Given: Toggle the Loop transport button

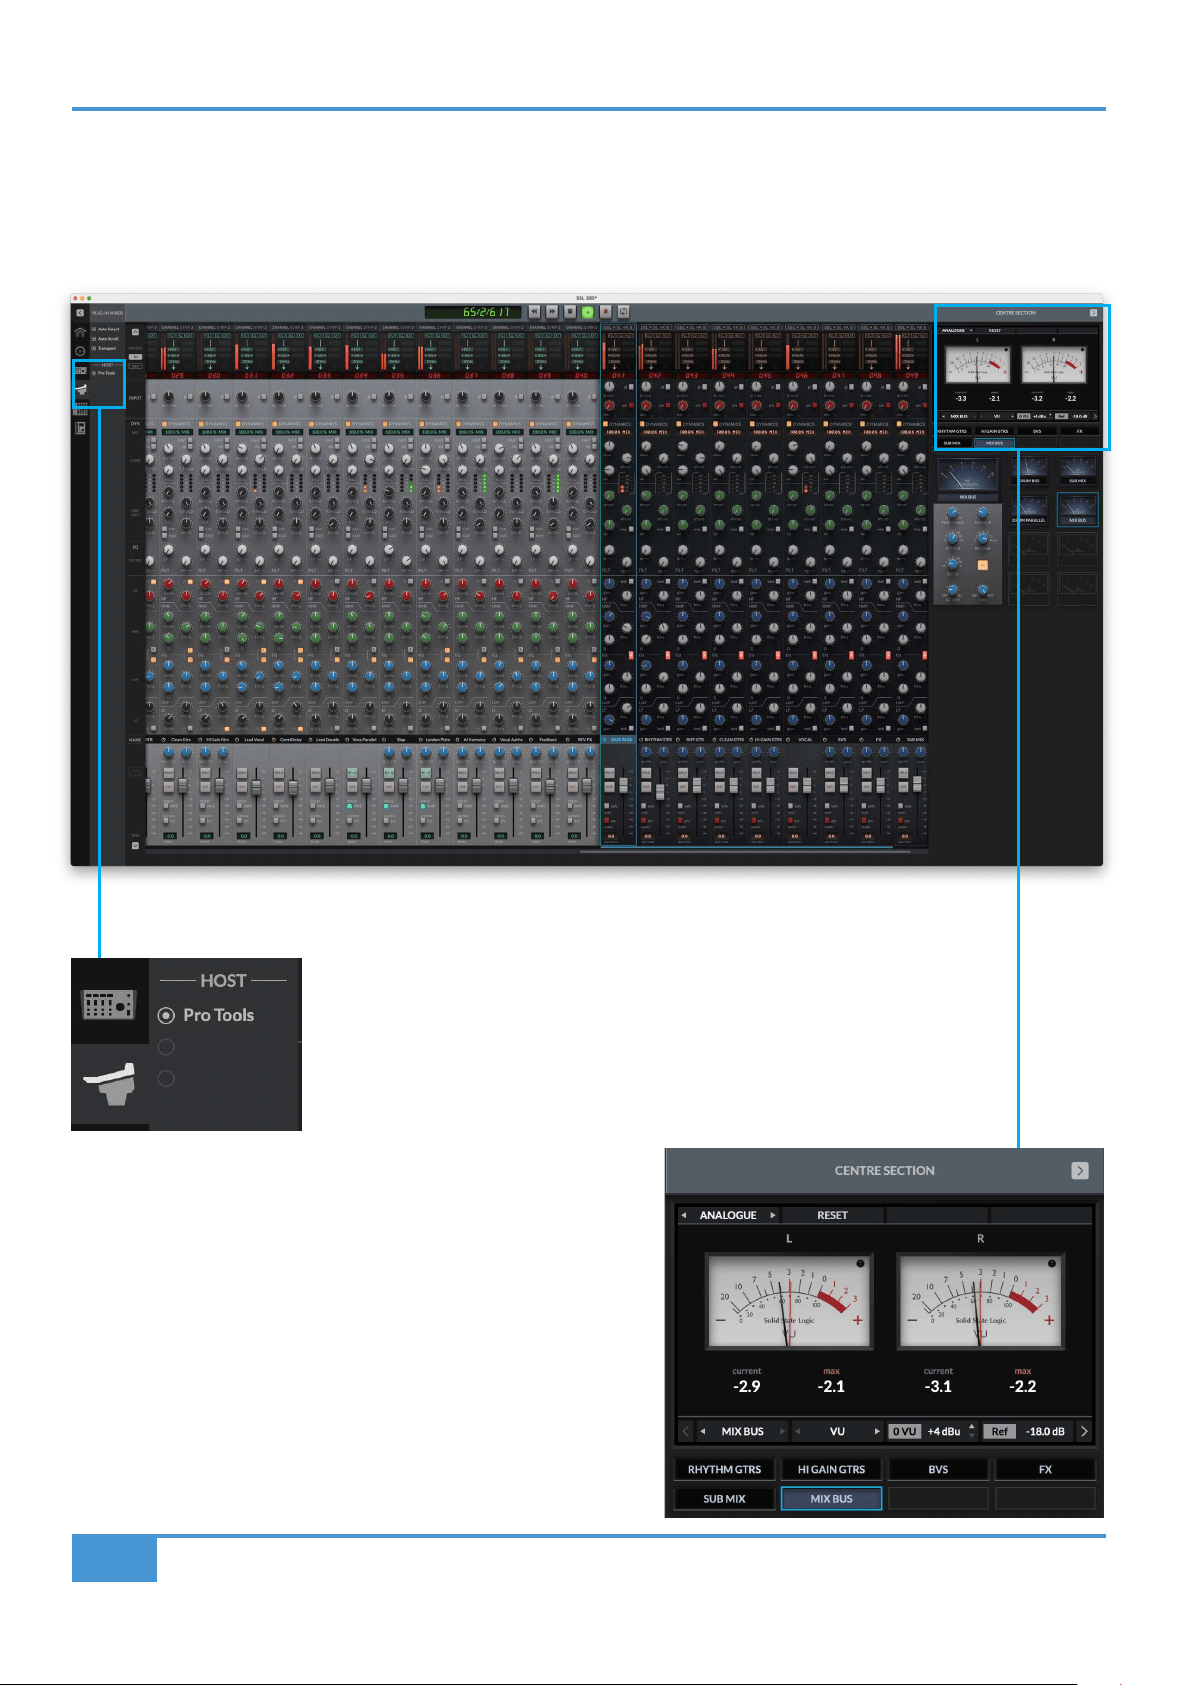Looking at the screenshot, I should pyautogui.click(x=623, y=311).
